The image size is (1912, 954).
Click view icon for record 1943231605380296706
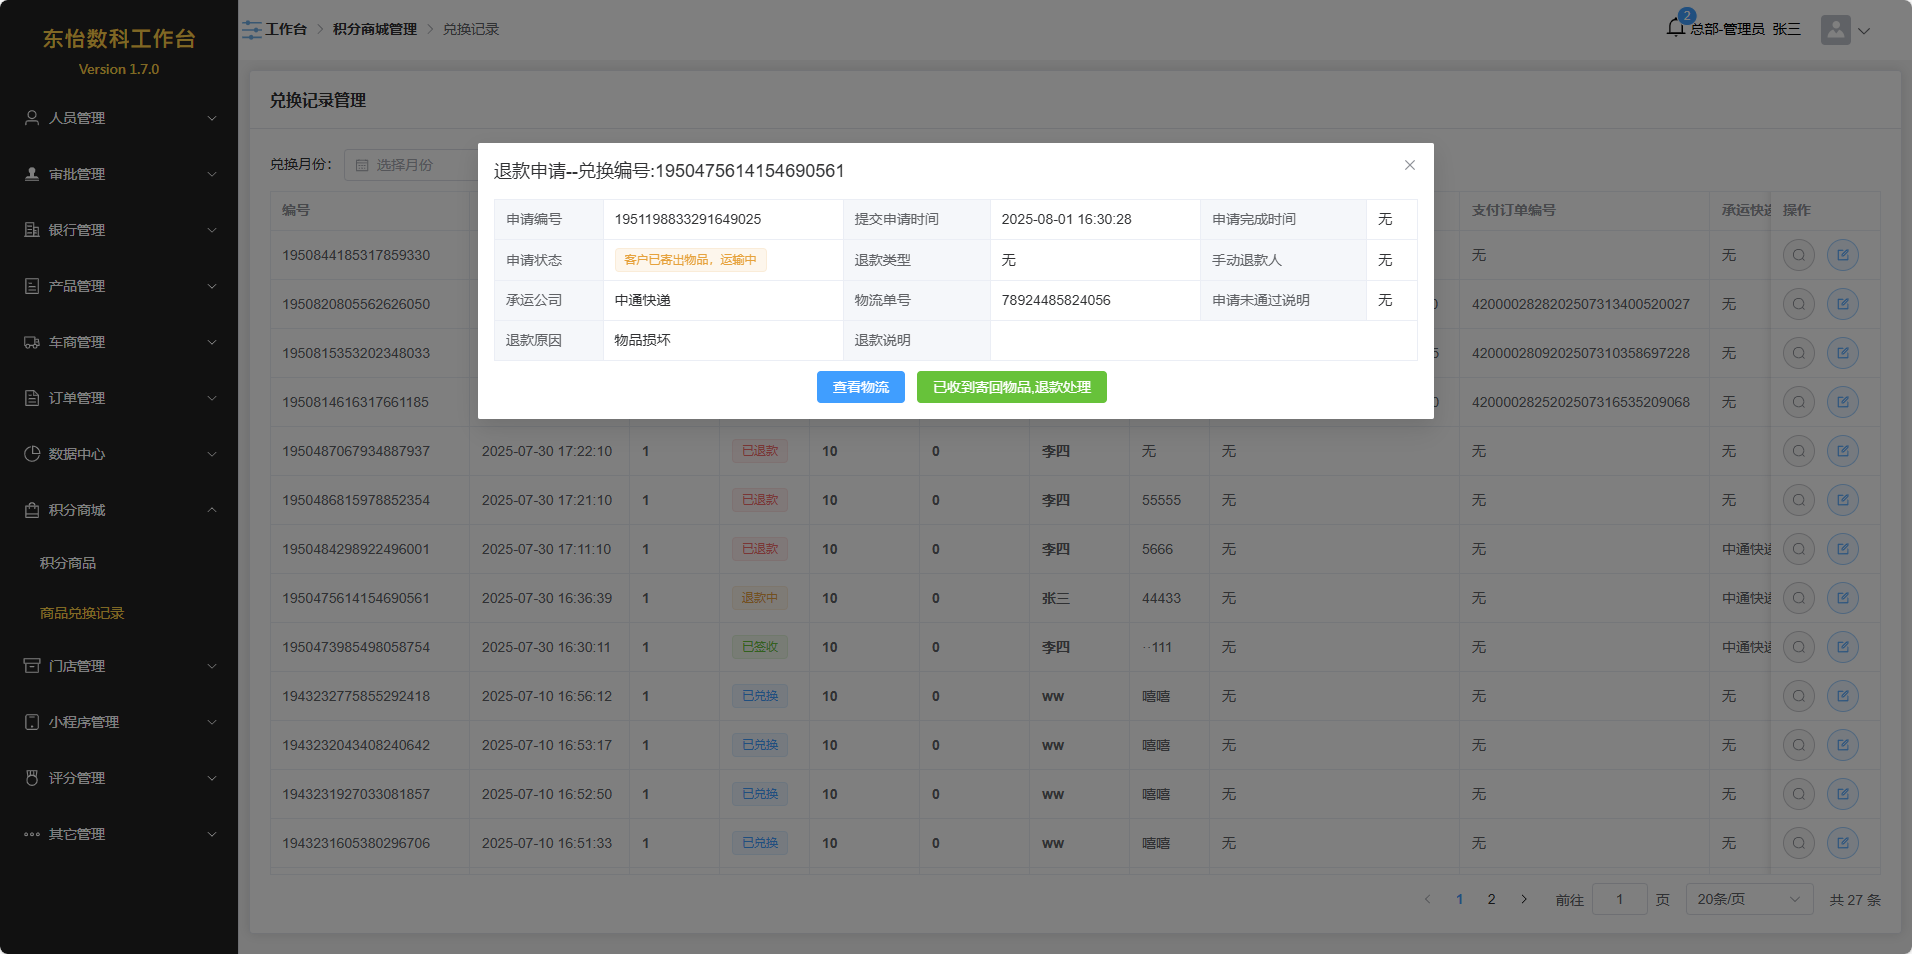point(1798,843)
